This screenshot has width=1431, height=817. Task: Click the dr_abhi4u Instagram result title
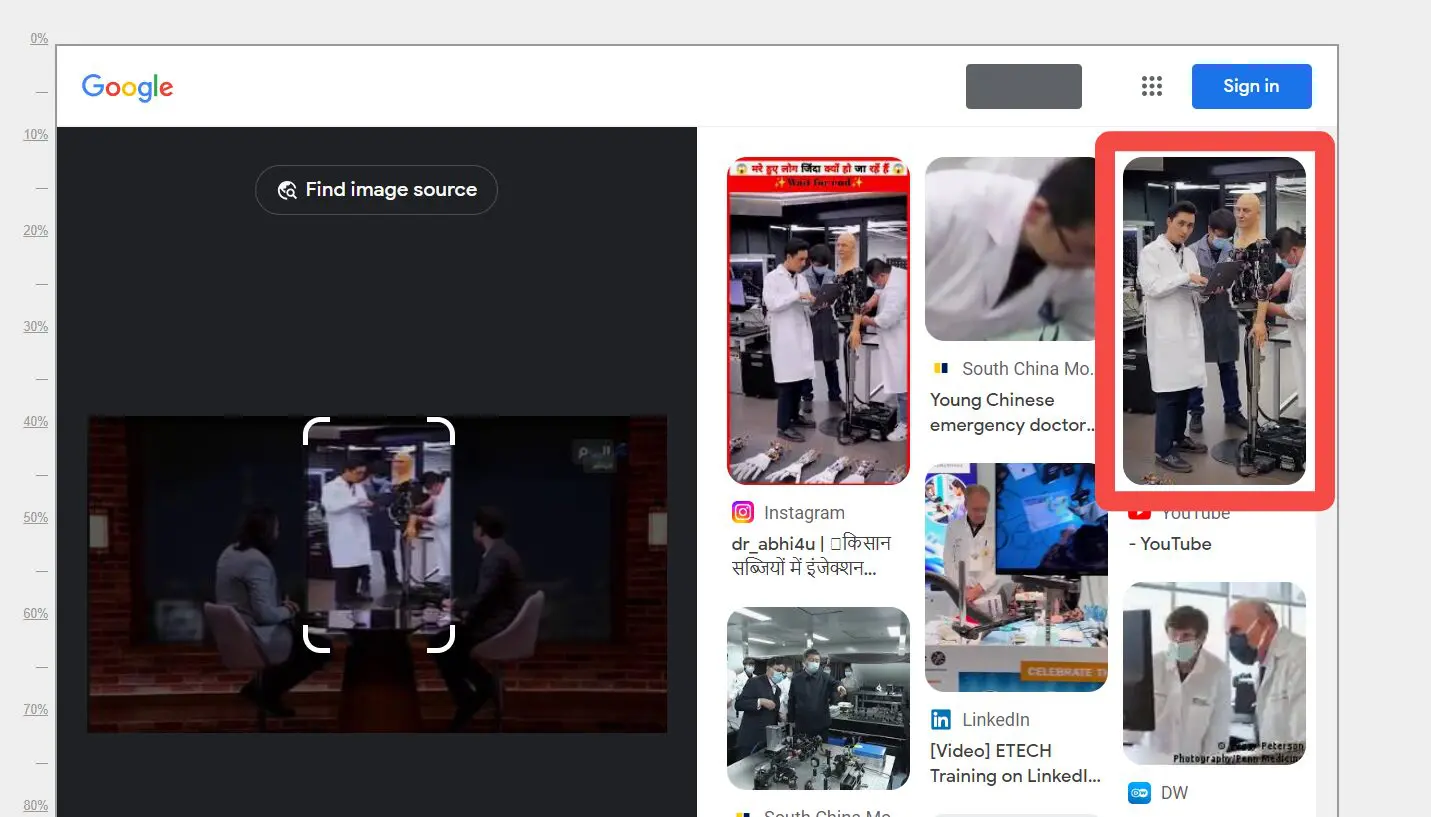tap(811, 556)
